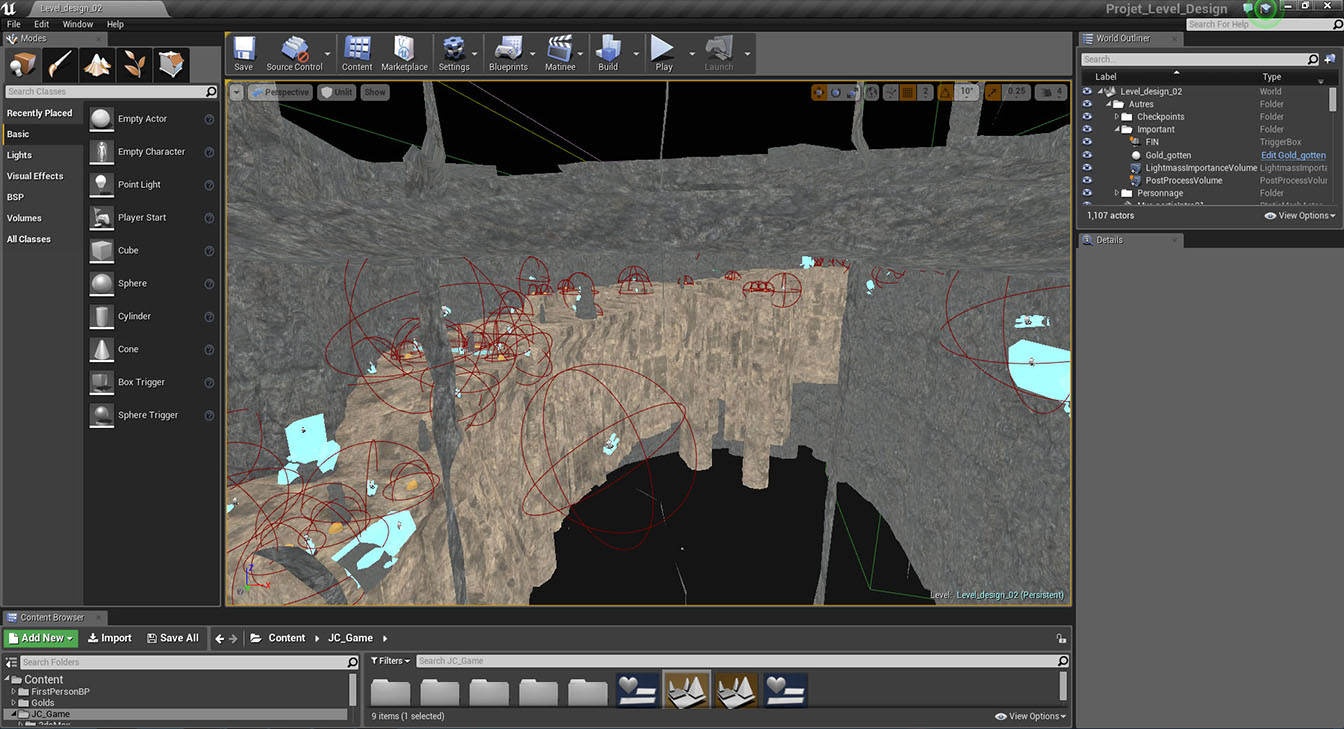Select the Volumes category in Modes panel
The width and height of the screenshot is (1344, 729).
[25, 218]
